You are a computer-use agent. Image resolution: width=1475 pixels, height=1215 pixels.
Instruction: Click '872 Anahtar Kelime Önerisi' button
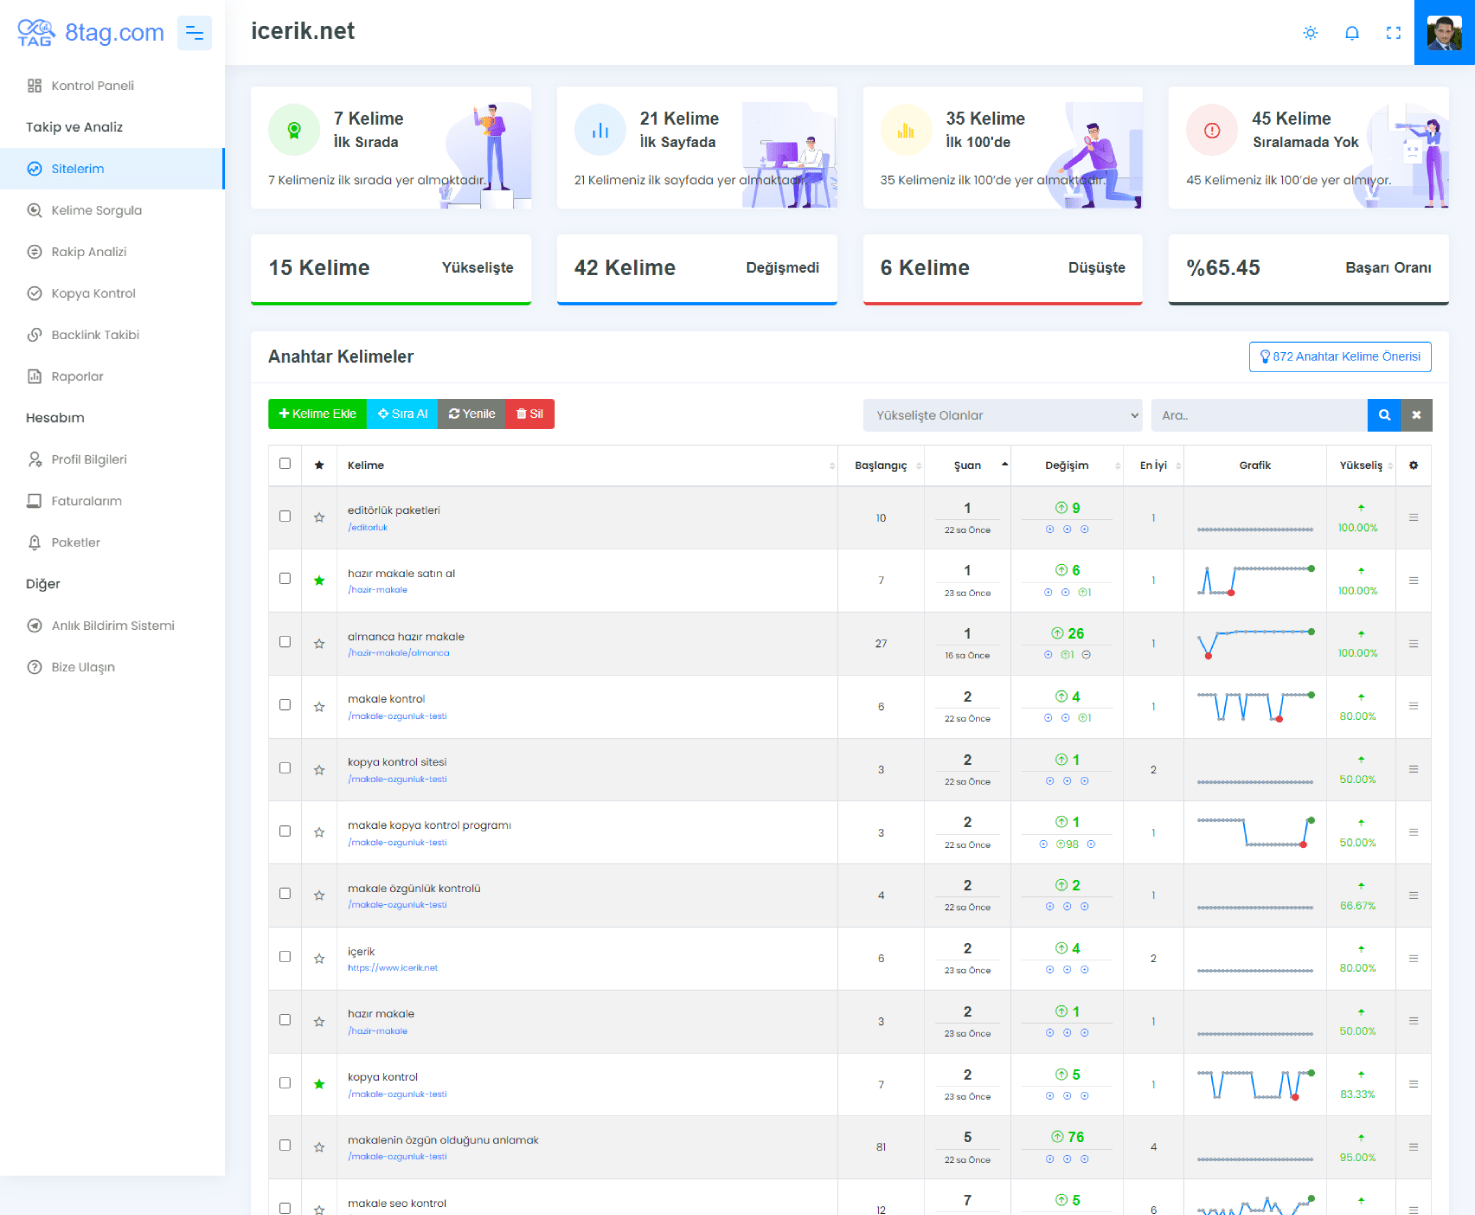click(x=1339, y=357)
